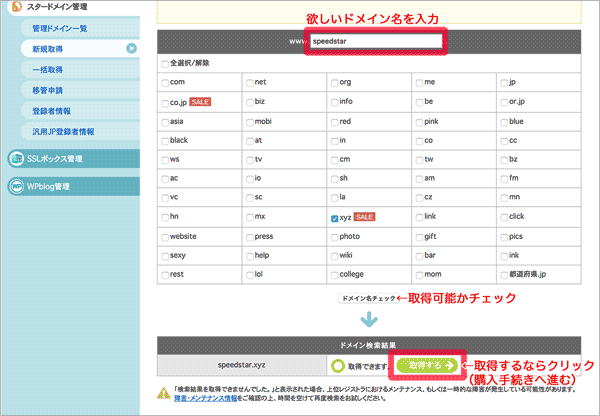Check the me domain checkbox
Screen dimensions: 600x416
(x=419, y=83)
